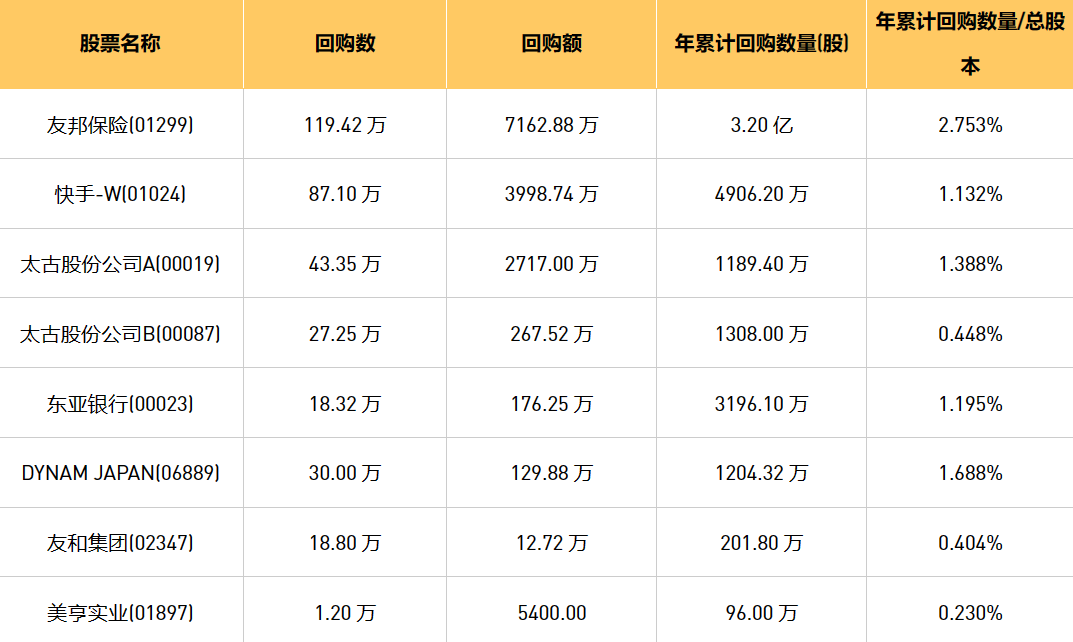Click the 年累计回购数量/总股本 column header
The height and width of the screenshot is (642, 1073).
click(970, 44)
